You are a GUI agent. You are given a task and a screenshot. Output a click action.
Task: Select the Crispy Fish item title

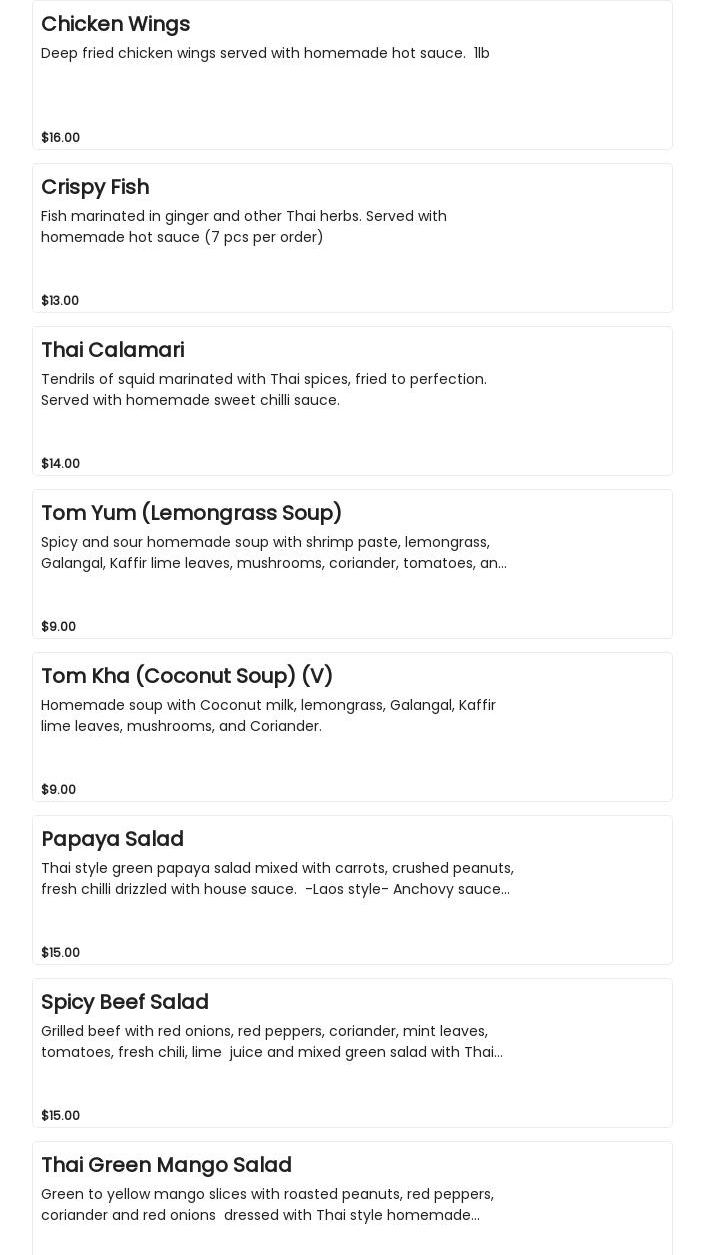click(95, 187)
